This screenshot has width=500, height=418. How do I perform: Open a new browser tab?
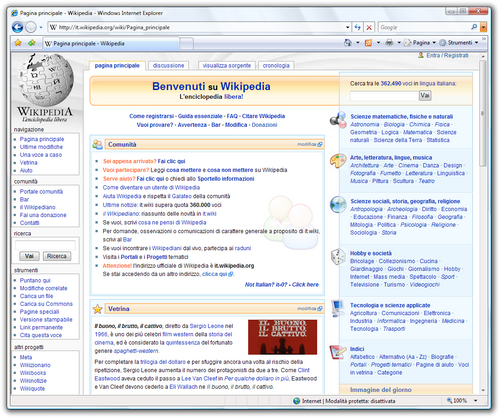pyautogui.click(x=187, y=43)
